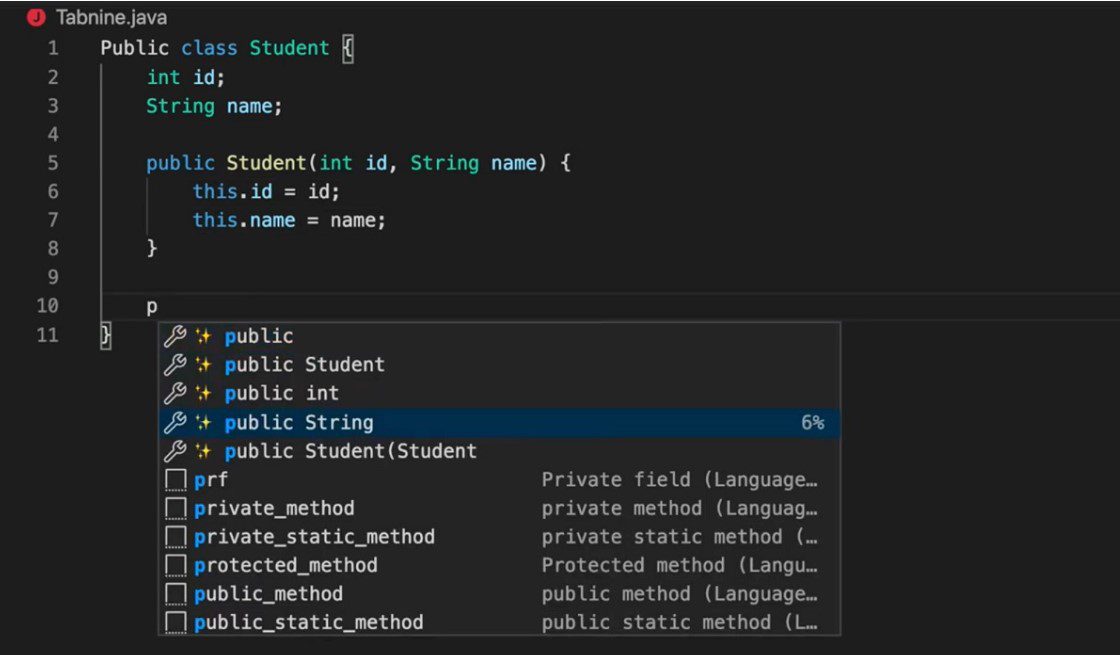Select the public Student completion suggestion
The width and height of the screenshot is (1120, 655).
click(305, 365)
